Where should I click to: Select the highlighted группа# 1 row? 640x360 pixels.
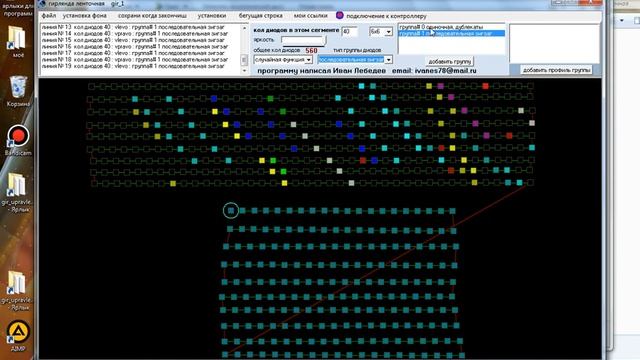(451, 33)
